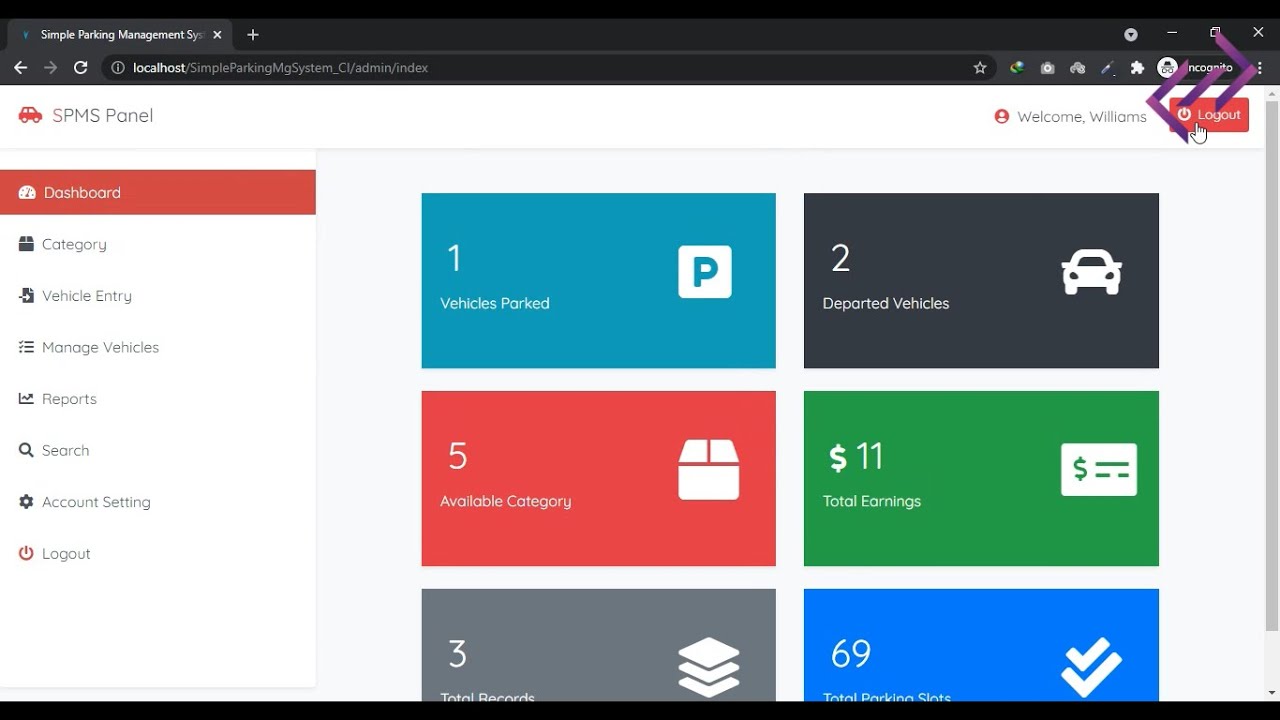Click the money bill icon on Total Earnings card
This screenshot has width=1280, height=720.
point(1099,469)
